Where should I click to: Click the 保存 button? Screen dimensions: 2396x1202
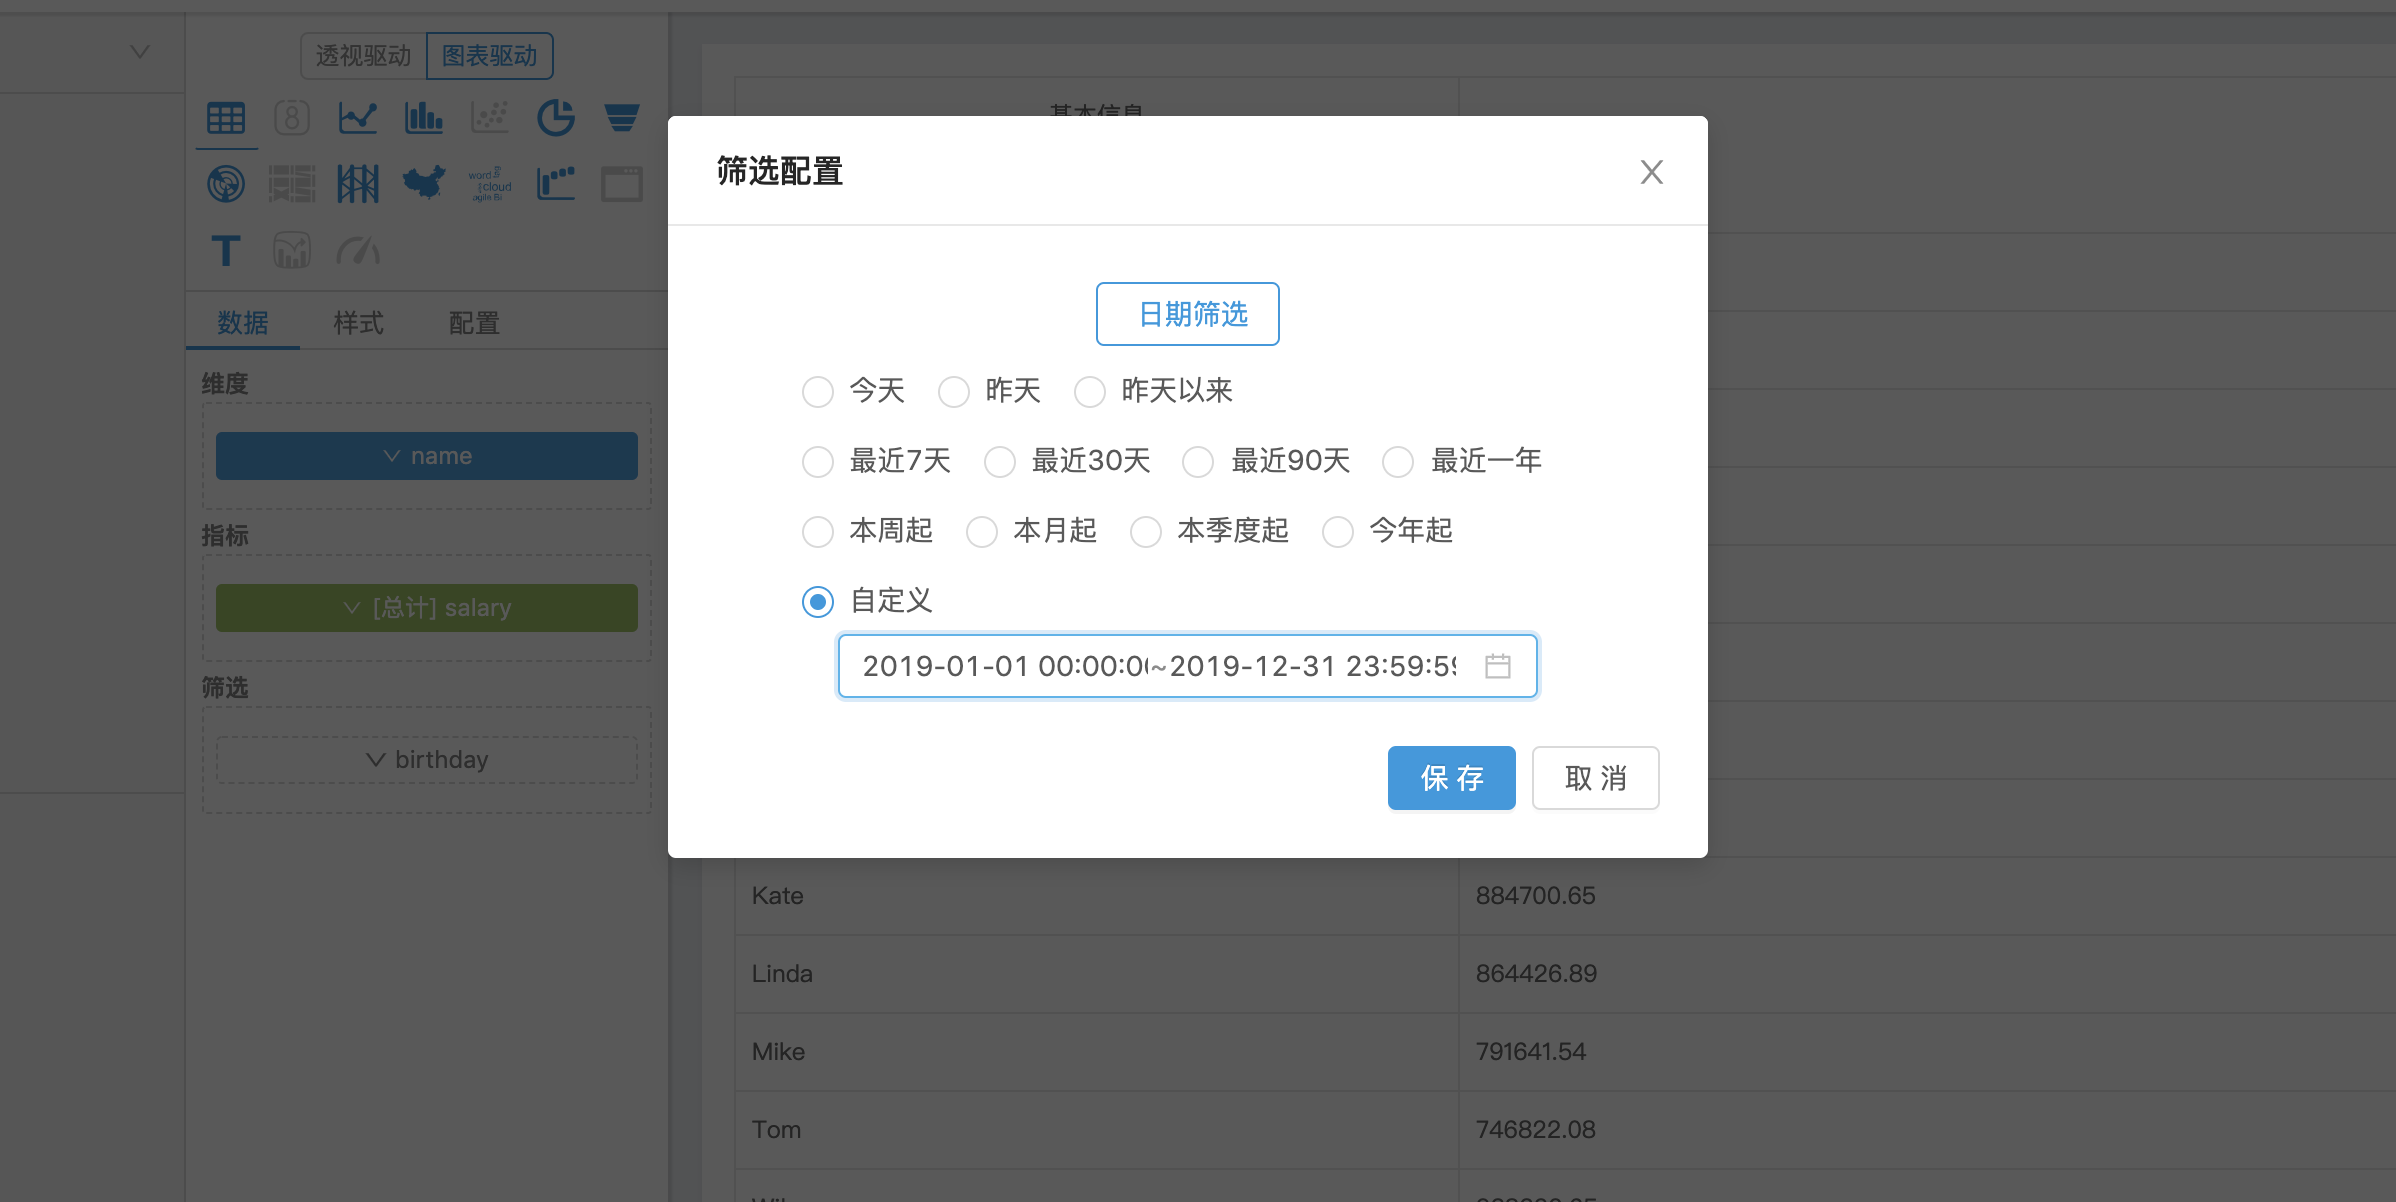point(1451,778)
